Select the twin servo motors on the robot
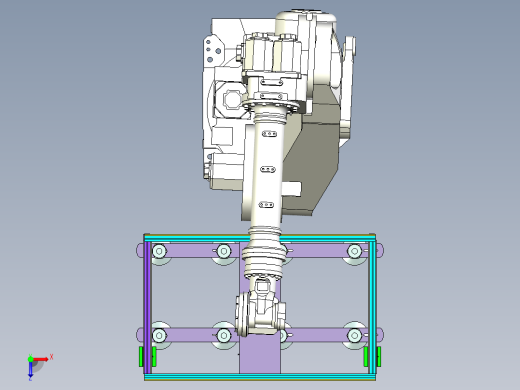This screenshot has width=520, height=390. (x=273, y=53)
